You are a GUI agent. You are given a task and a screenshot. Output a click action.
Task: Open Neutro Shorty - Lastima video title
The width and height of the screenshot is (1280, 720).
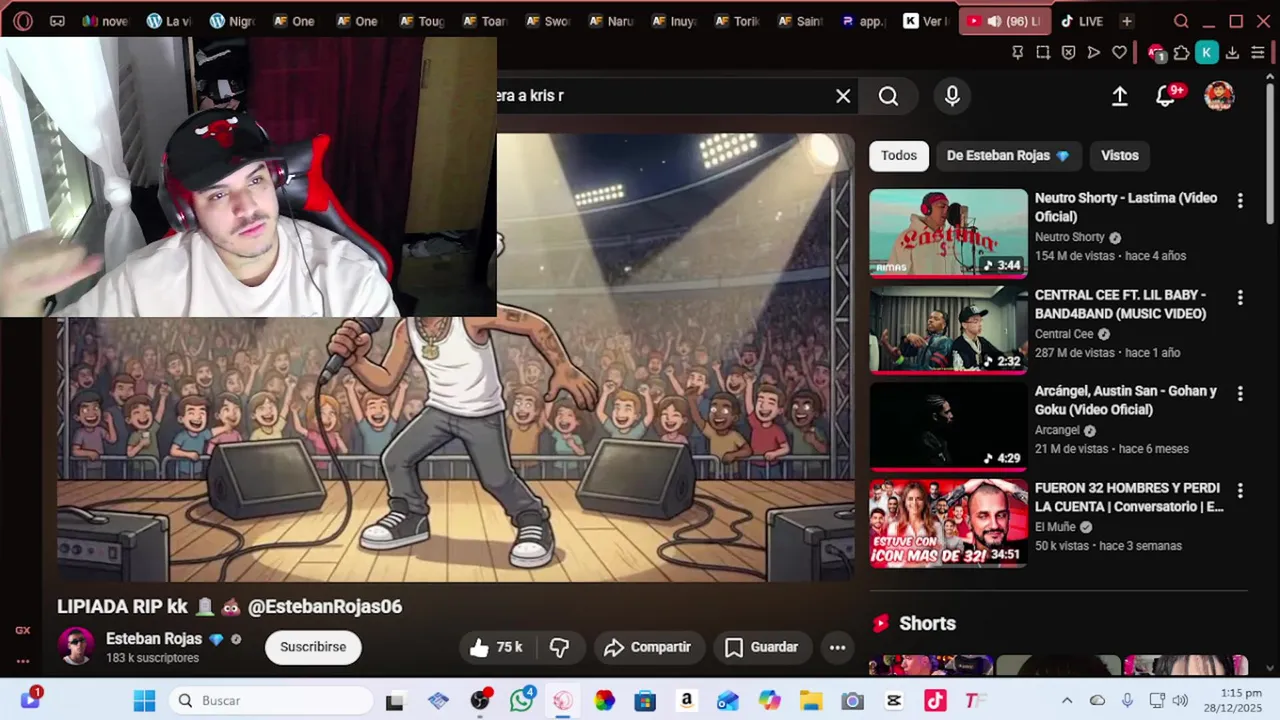(1126, 207)
